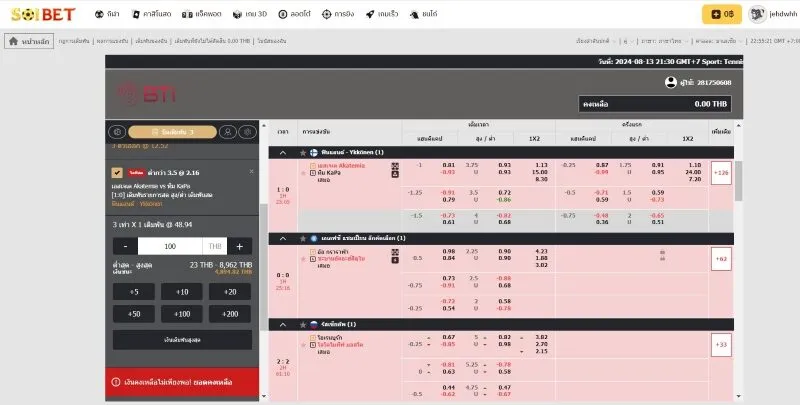Click the yellow 0$ balance deposit button
The image size is (800, 405).
722,14
